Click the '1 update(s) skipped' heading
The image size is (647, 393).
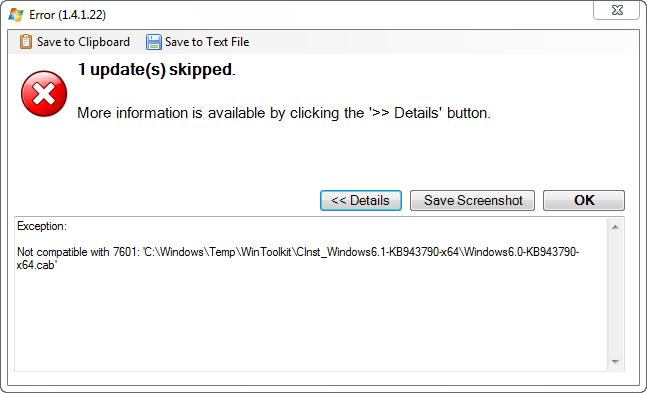pos(156,70)
